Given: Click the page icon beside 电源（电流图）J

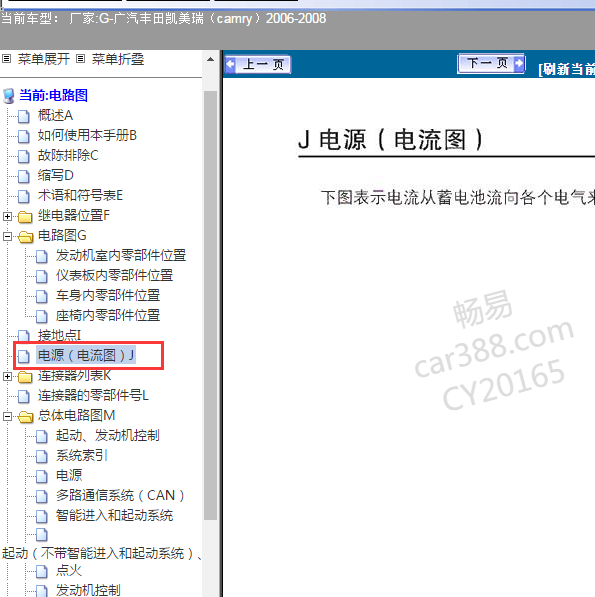Looking at the screenshot, I should [24, 356].
